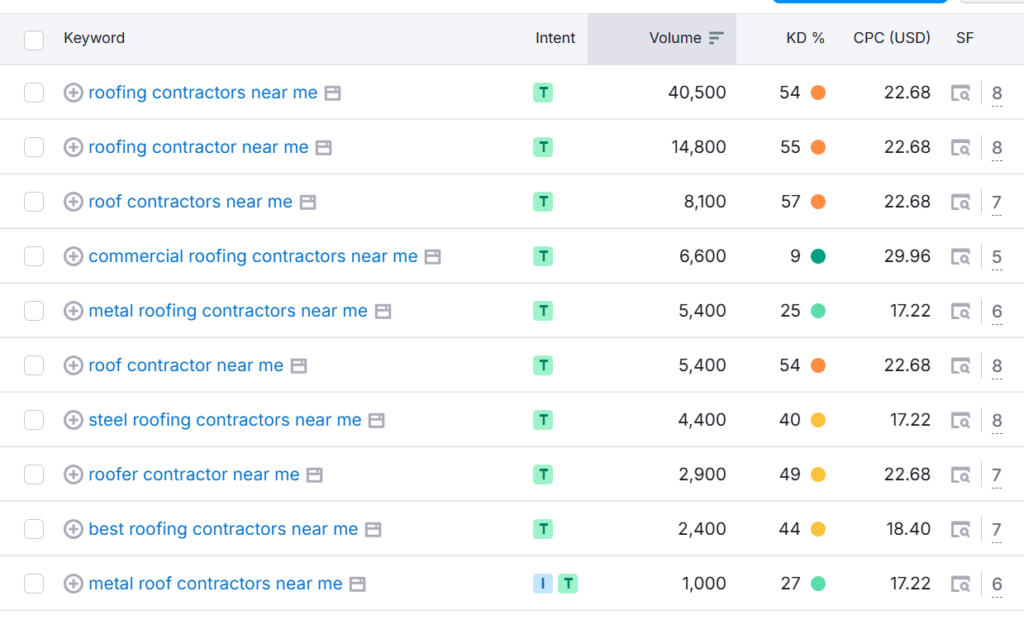Select checkbox for 'metal roofing contractors near me'
Viewport: 1024px width, 620px height.
tap(34, 311)
